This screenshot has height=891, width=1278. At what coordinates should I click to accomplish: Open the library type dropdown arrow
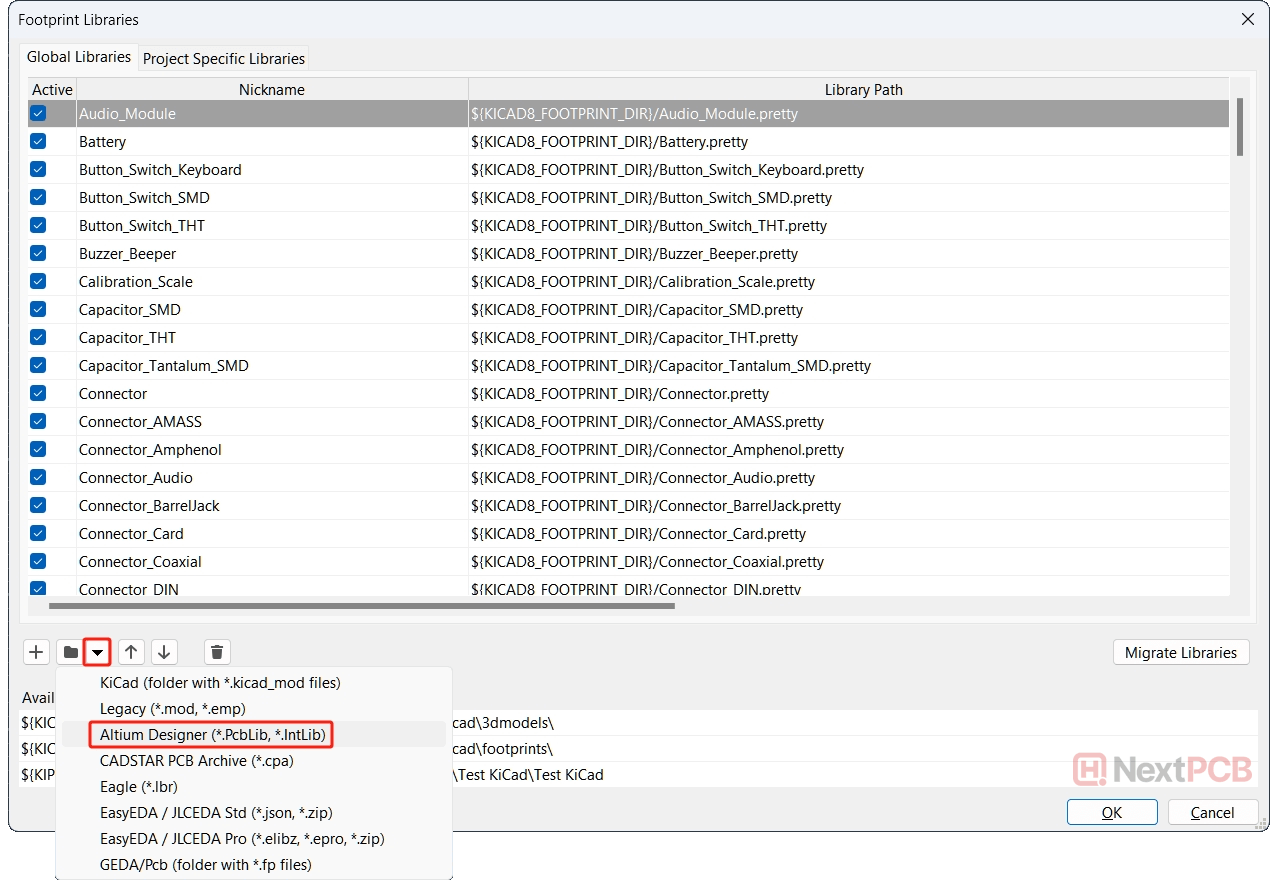[x=97, y=653]
